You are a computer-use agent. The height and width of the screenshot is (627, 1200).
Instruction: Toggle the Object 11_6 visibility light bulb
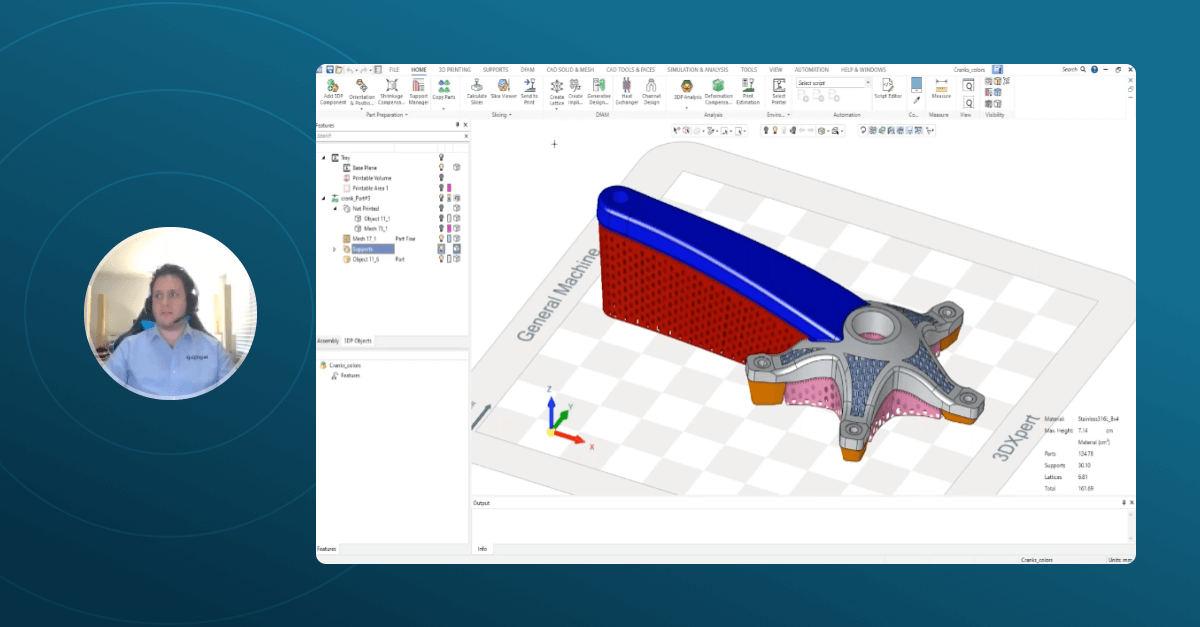tap(441, 259)
